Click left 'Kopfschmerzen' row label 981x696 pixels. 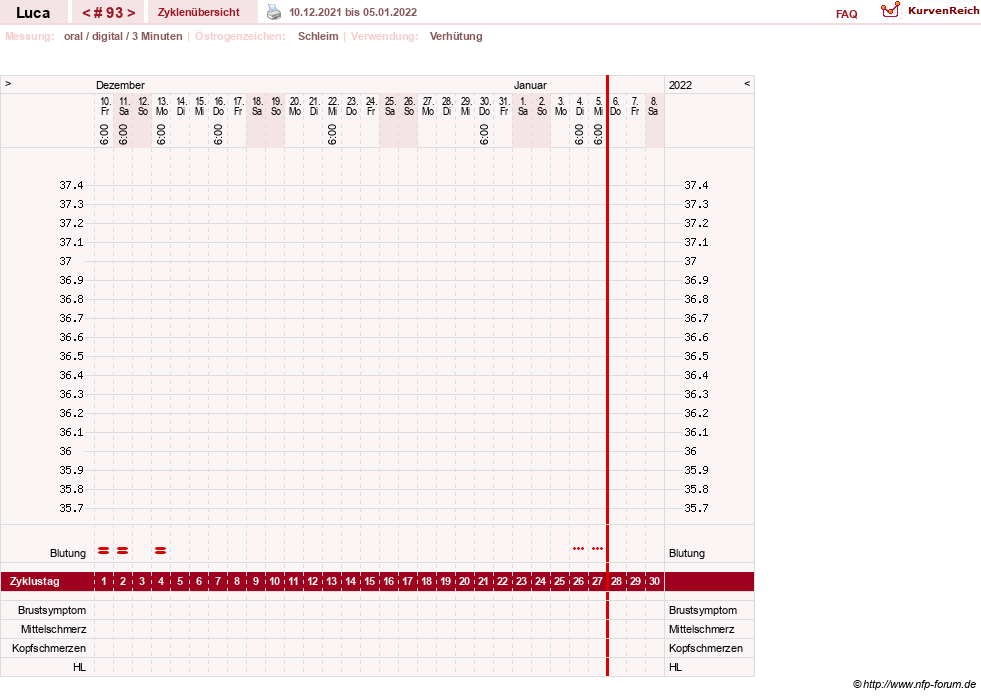click(49, 648)
